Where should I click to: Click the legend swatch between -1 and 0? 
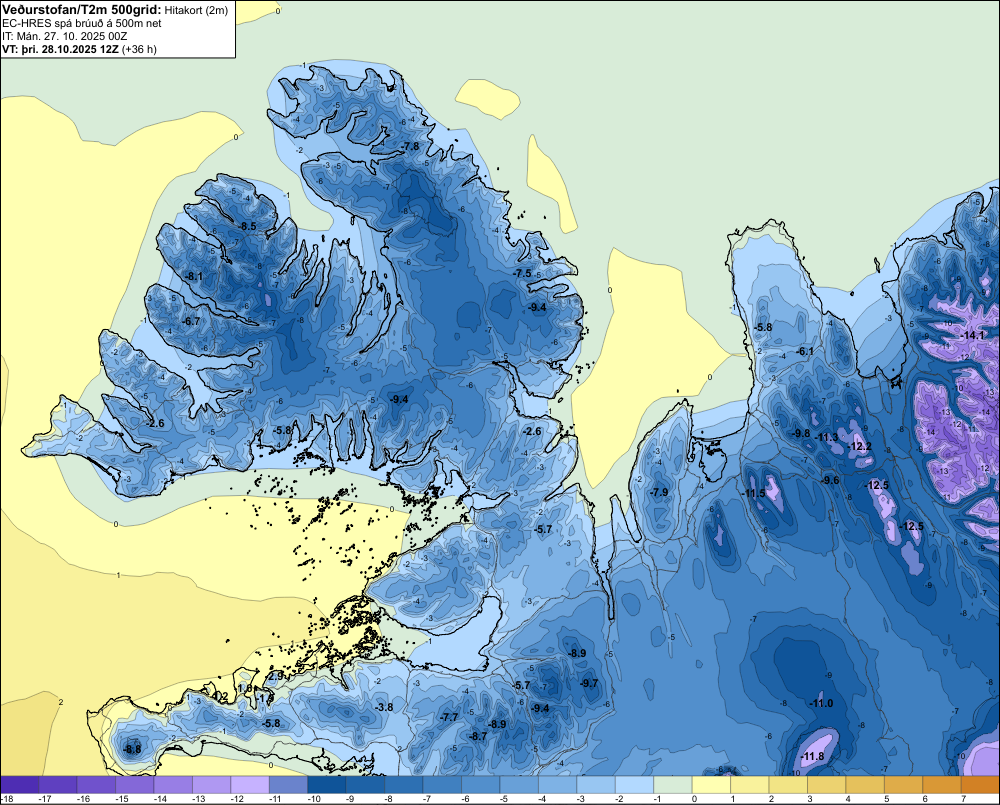(673, 785)
